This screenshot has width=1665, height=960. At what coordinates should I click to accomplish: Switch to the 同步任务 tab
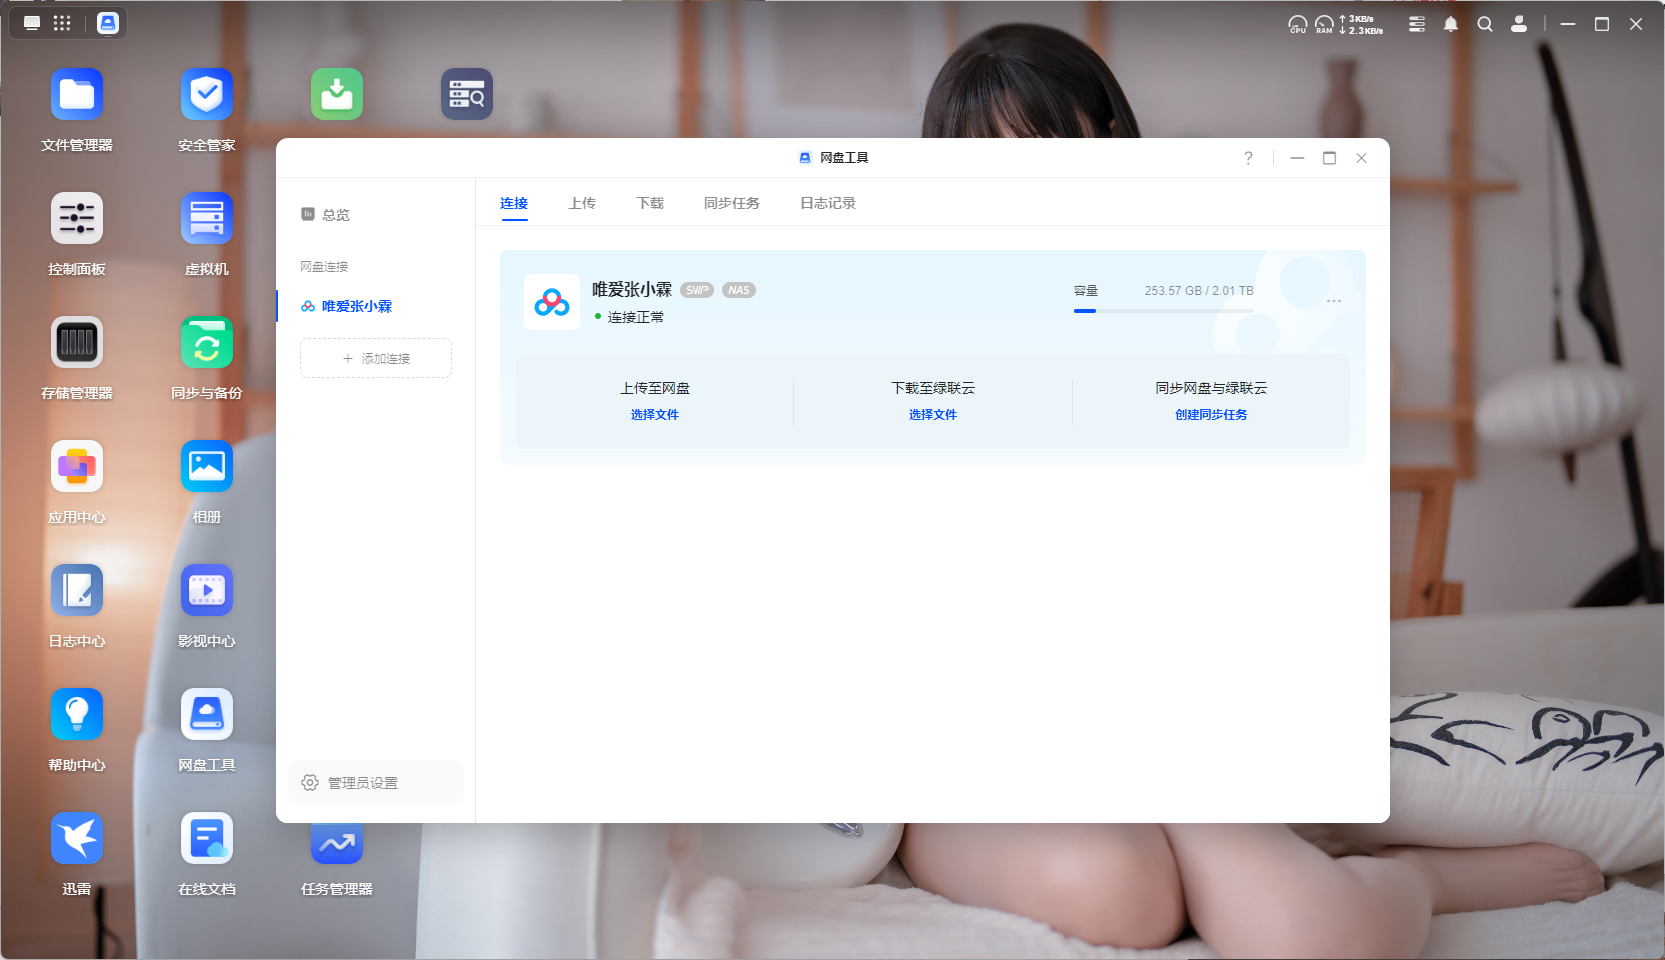[732, 203]
